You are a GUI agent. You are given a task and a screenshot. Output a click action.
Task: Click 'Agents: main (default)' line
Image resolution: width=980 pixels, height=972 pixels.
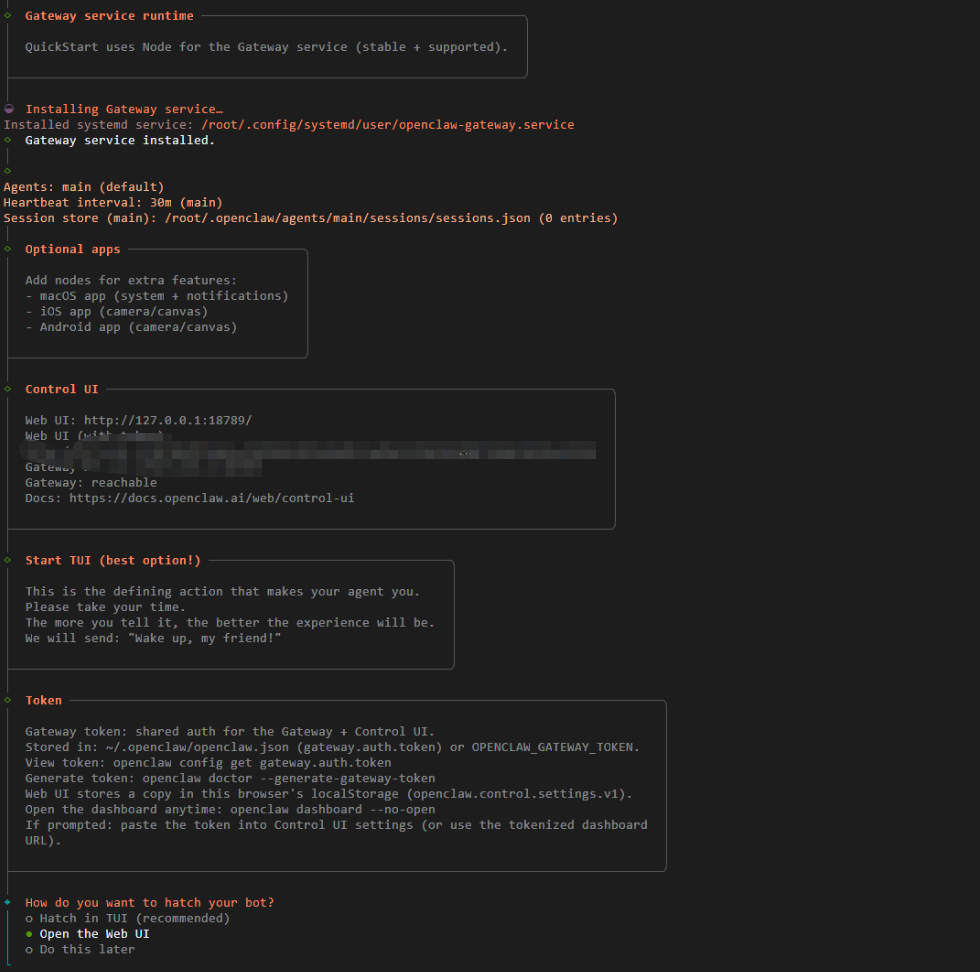coord(84,187)
